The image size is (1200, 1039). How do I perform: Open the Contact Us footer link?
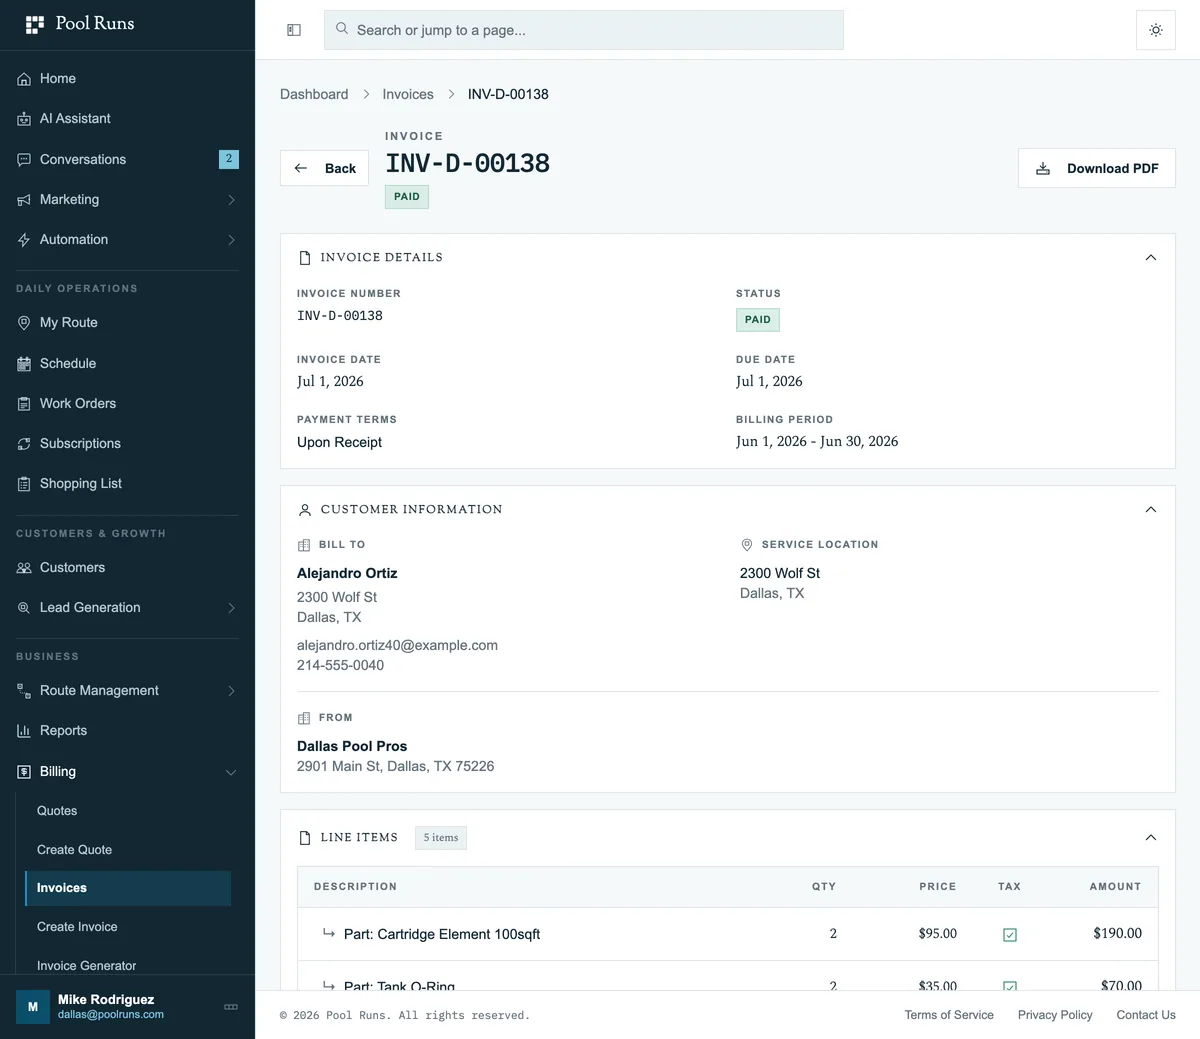click(1146, 1015)
